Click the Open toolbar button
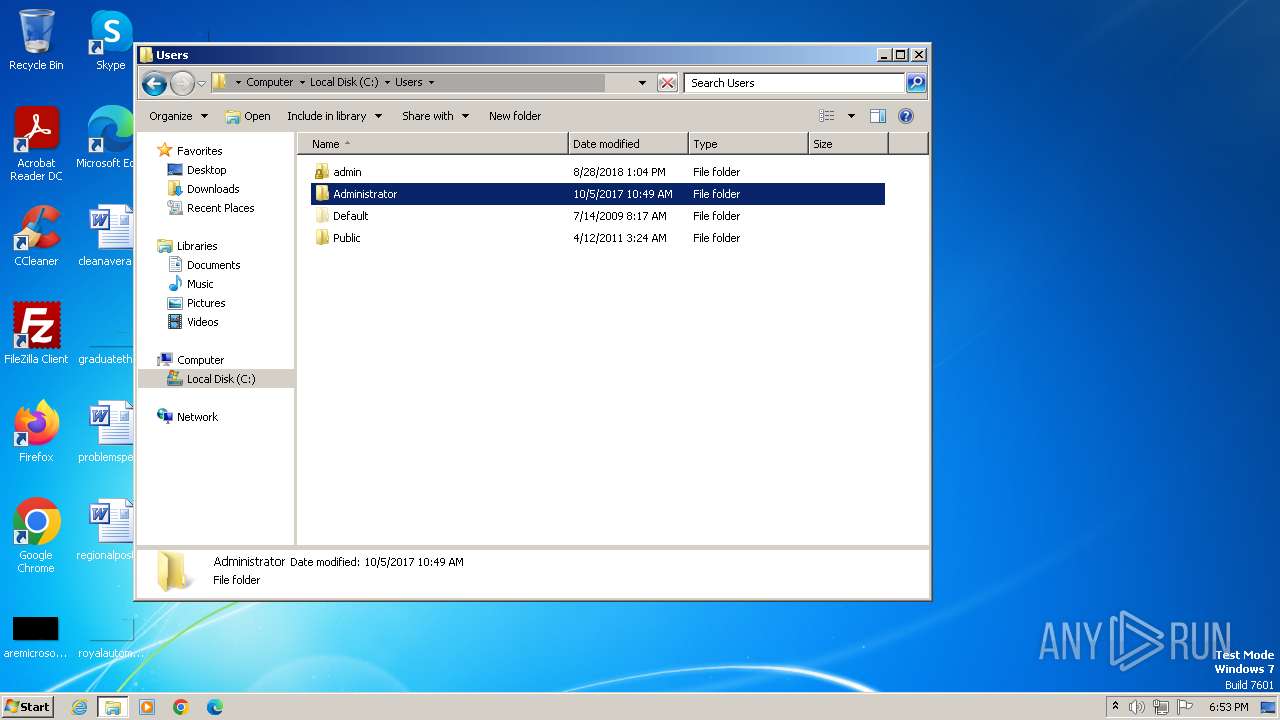 pos(248,116)
